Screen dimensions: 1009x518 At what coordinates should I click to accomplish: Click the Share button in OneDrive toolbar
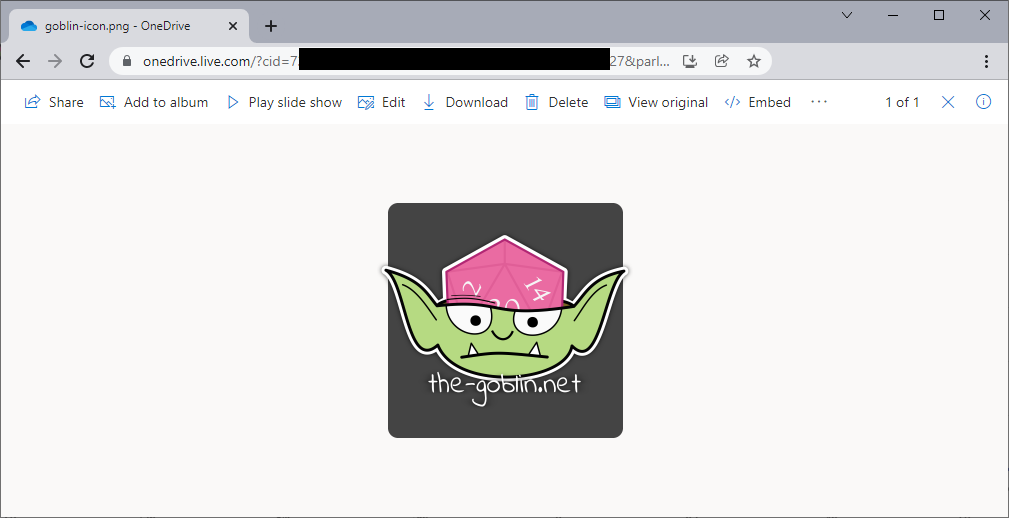[54, 102]
